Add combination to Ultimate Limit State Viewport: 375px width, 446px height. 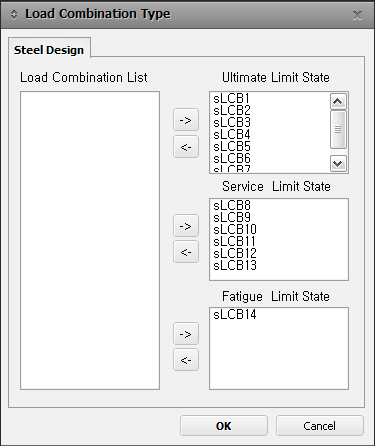click(x=186, y=120)
